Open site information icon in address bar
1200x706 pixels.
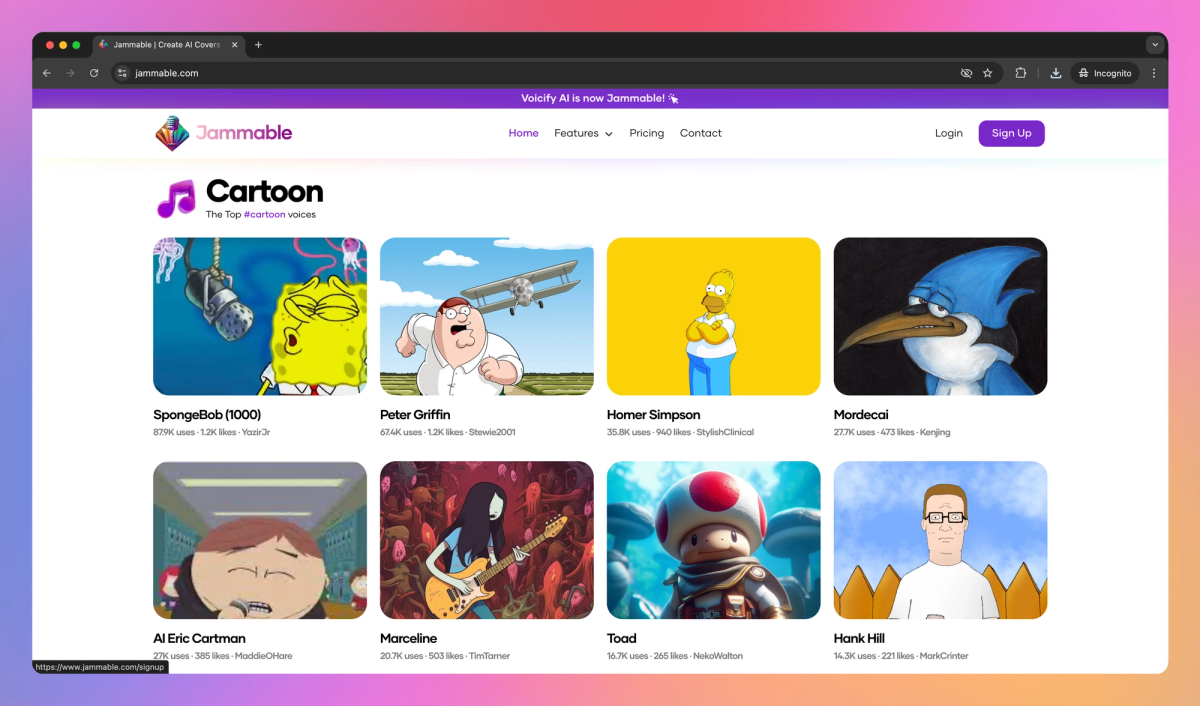point(122,73)
